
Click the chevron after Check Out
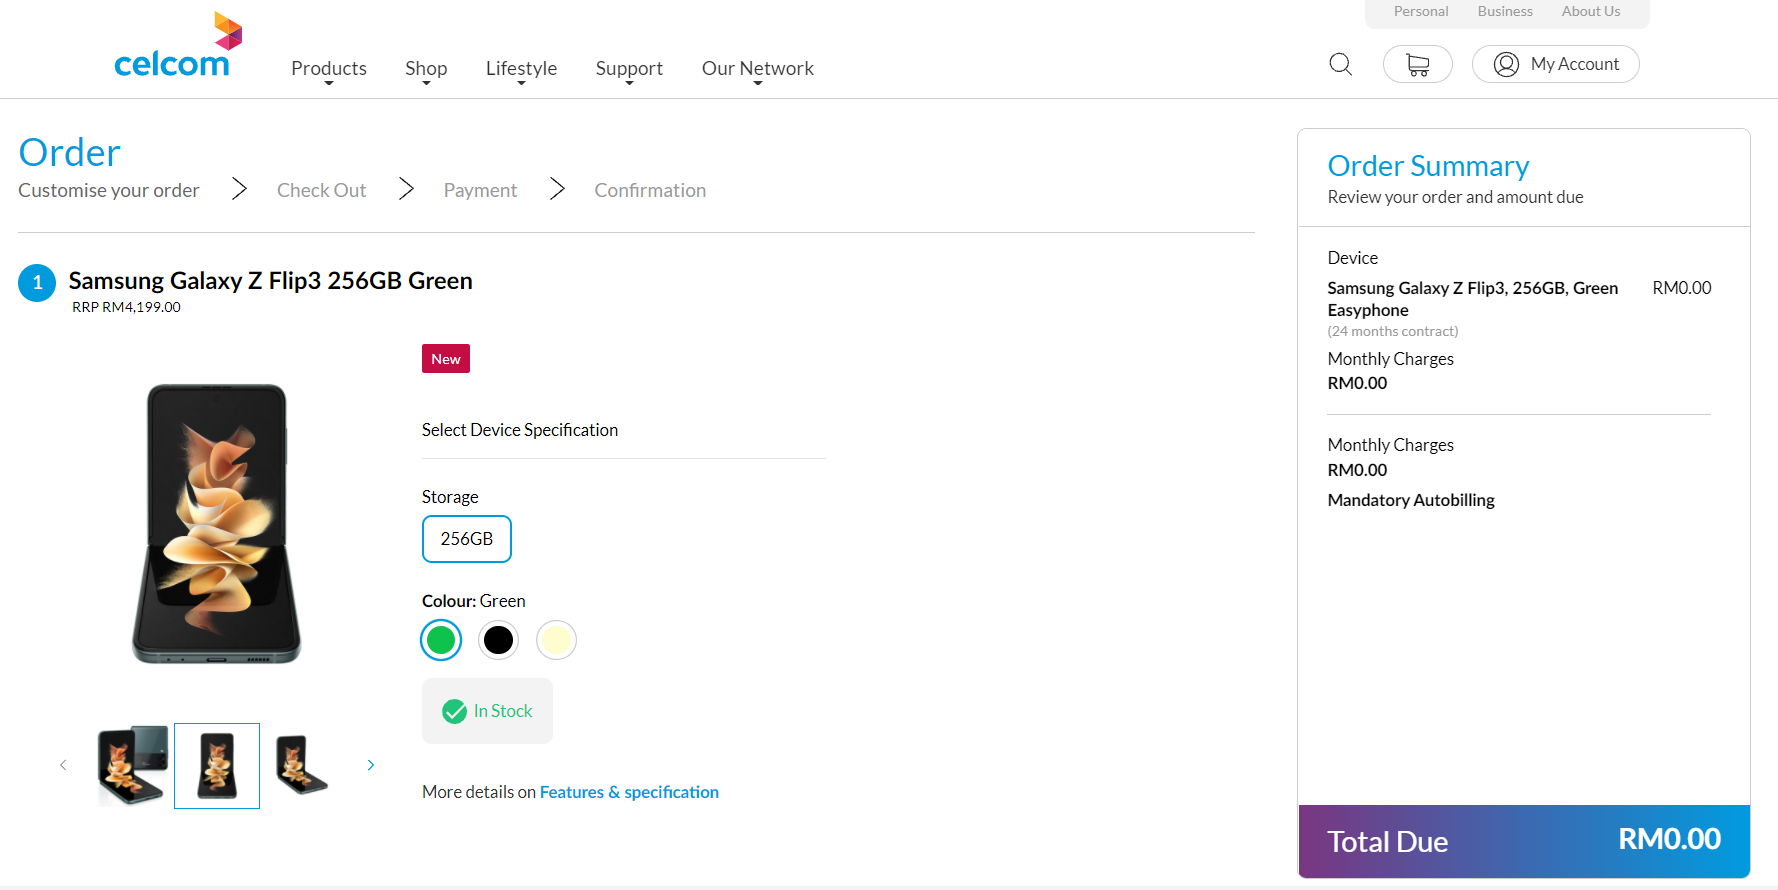tap(406, 188)
